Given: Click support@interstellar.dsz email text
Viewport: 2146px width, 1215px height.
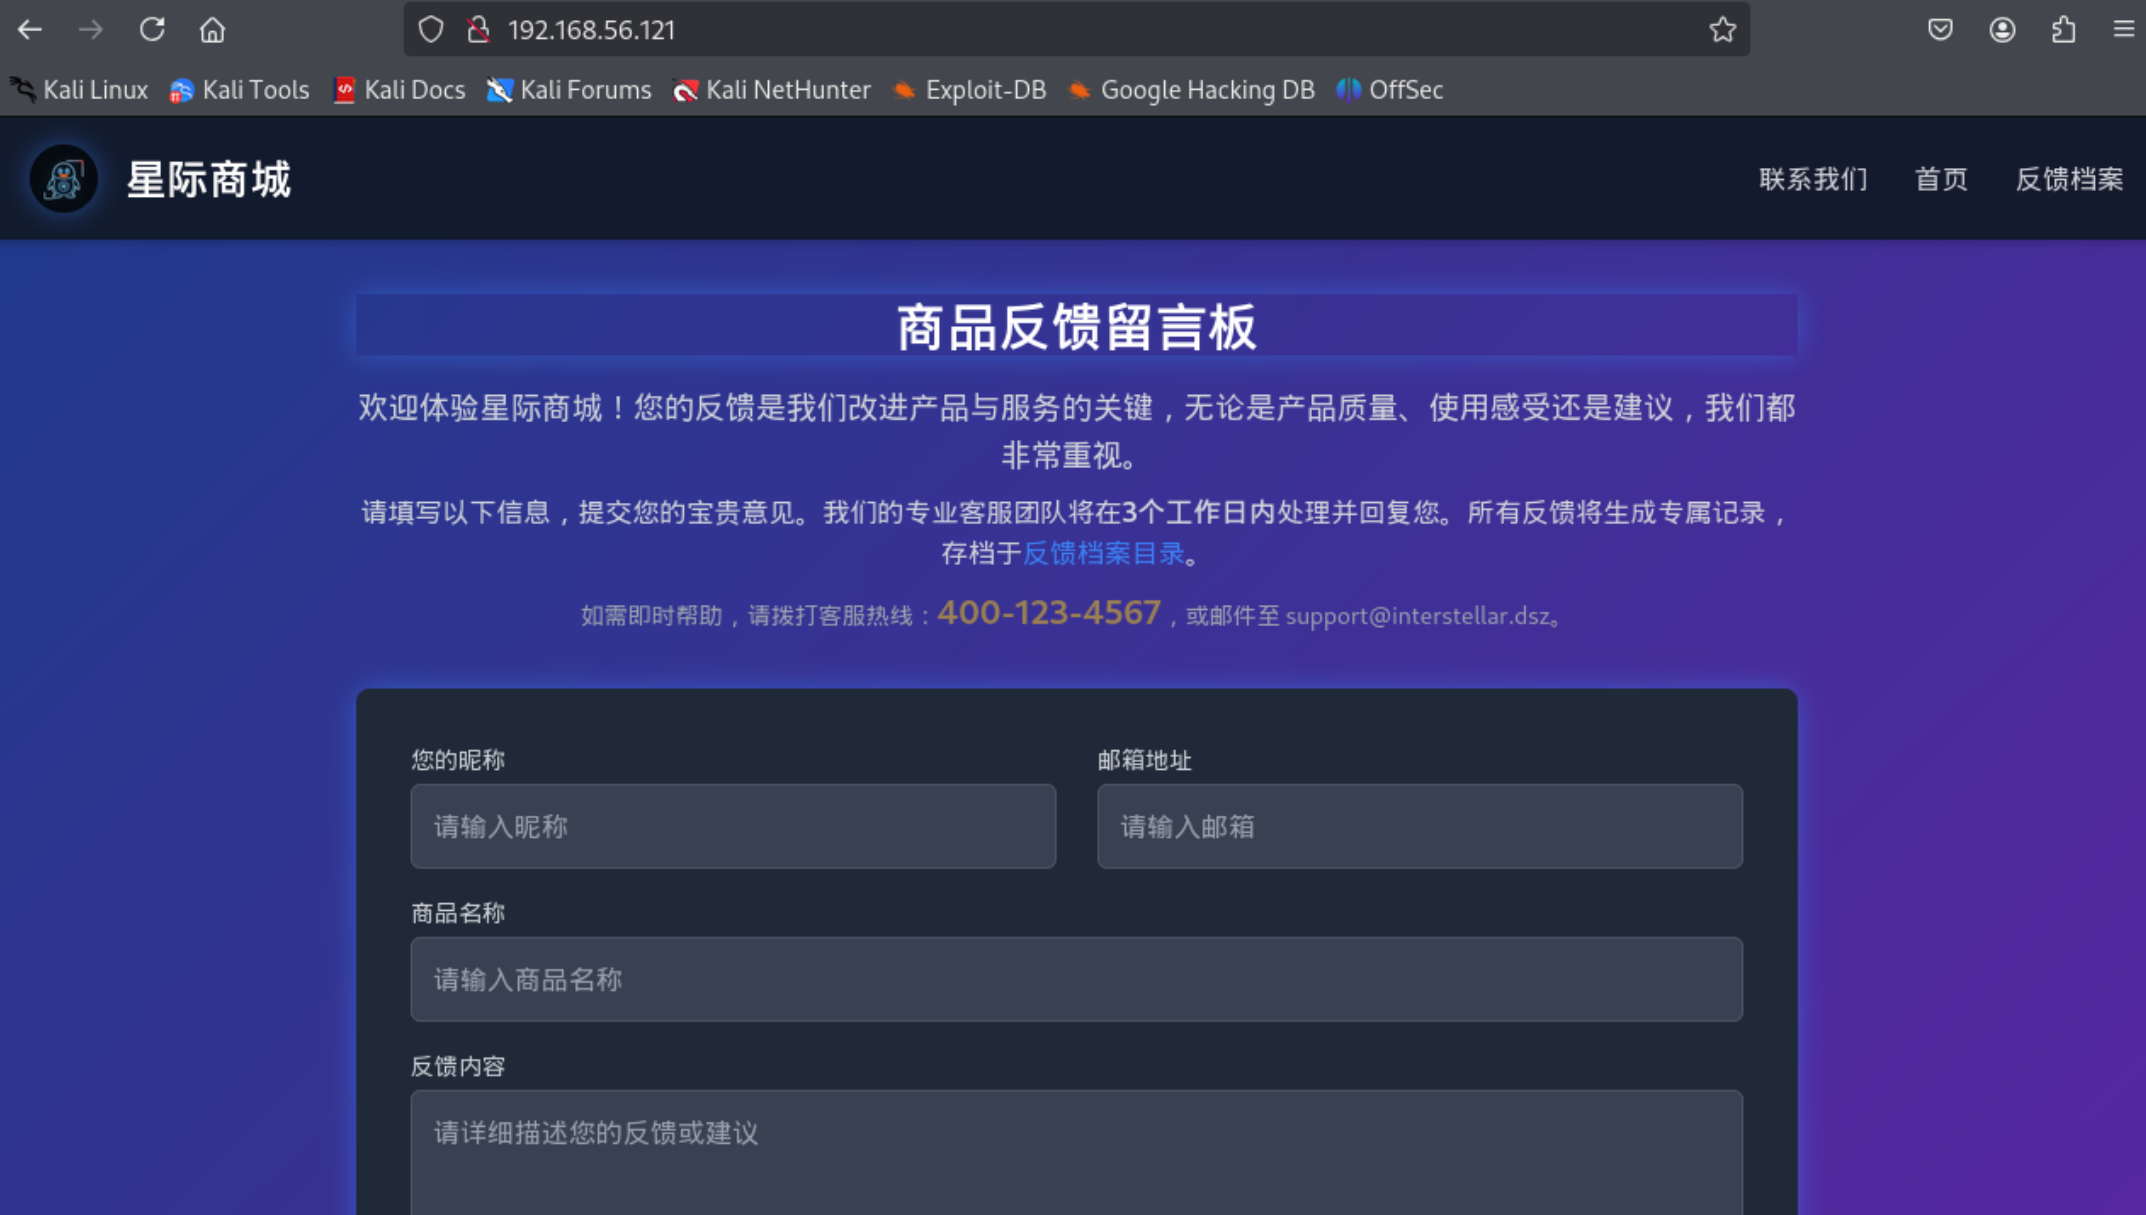Looking at the screenshot, I should pos(1417,616).
